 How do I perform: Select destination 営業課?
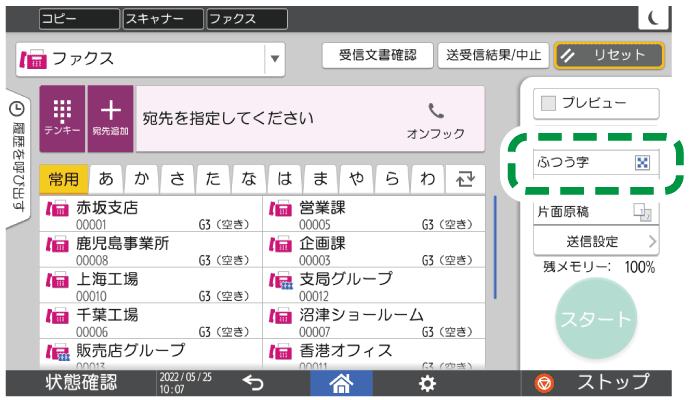(374, 214)
